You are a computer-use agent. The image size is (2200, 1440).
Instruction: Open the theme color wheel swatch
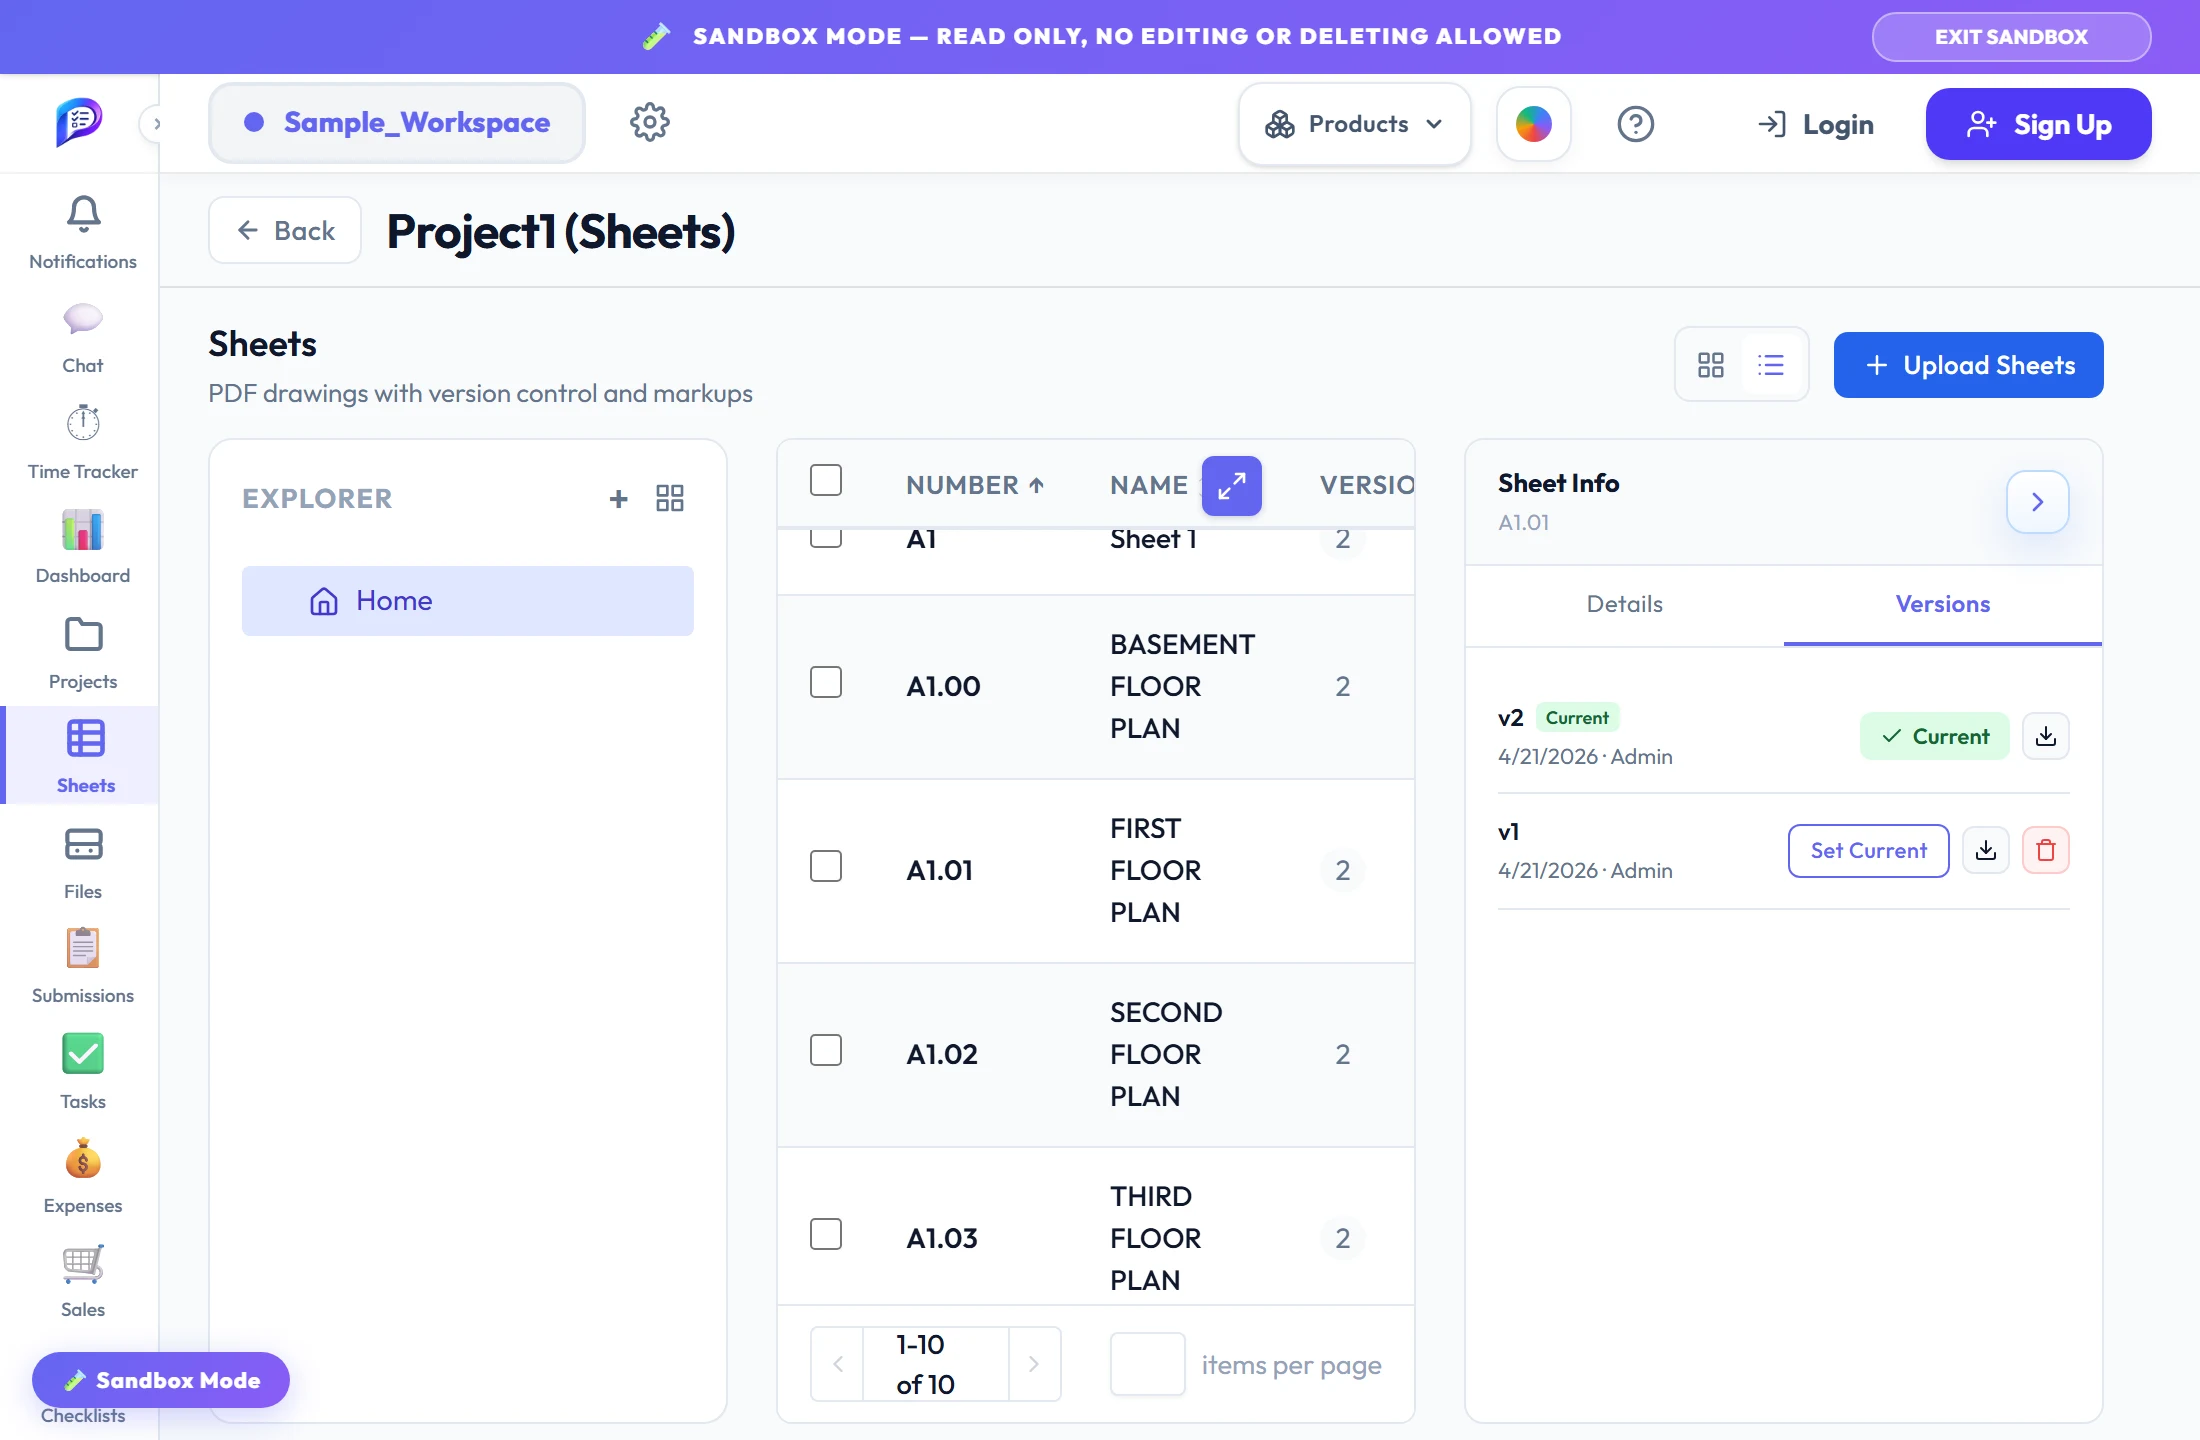coord(1534,124)
